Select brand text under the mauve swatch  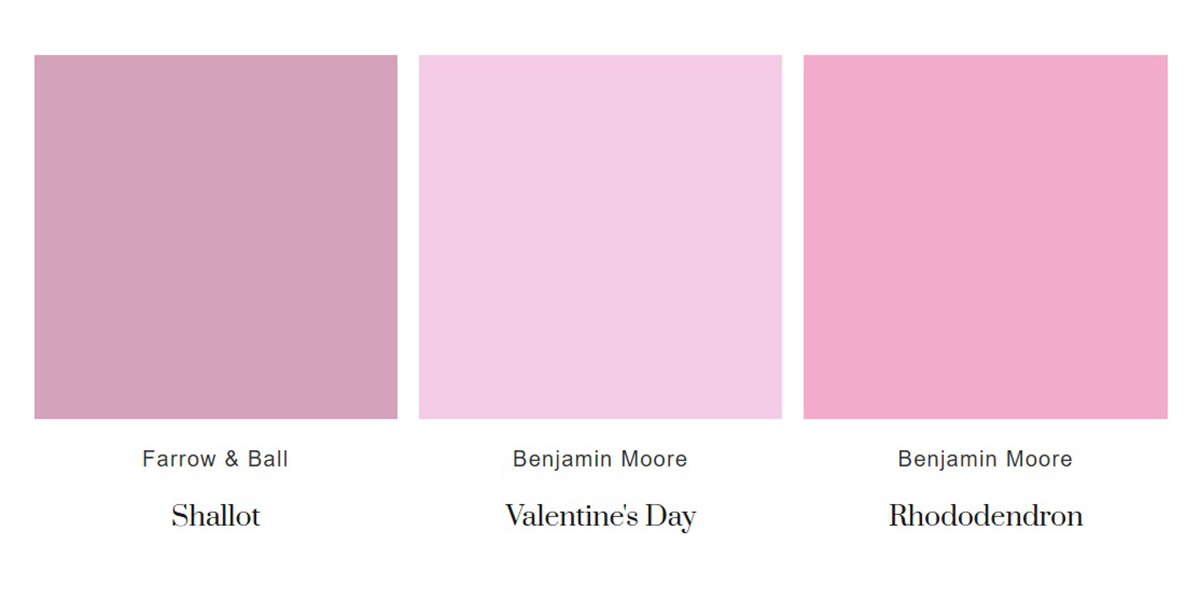pyautogui.click(x=216, y=459)
